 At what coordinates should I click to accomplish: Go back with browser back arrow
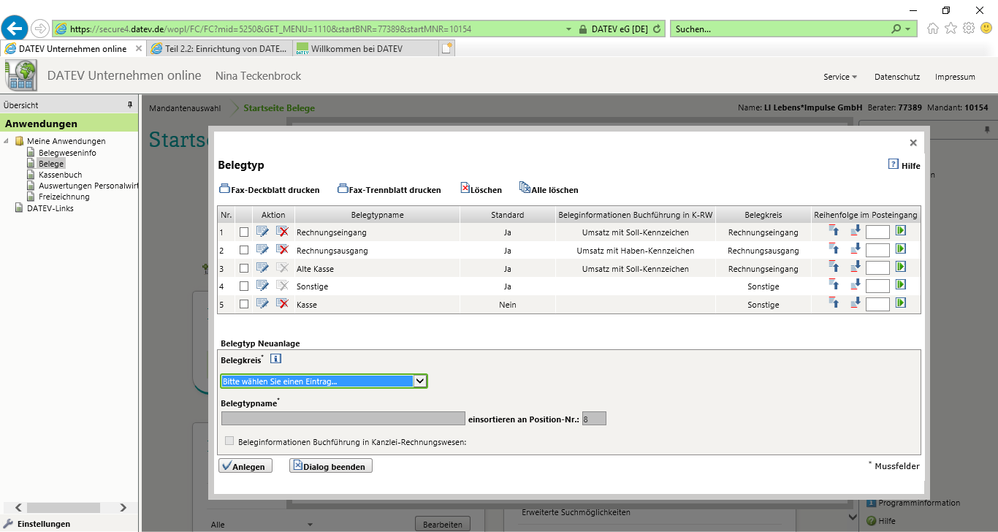(14, 29)
